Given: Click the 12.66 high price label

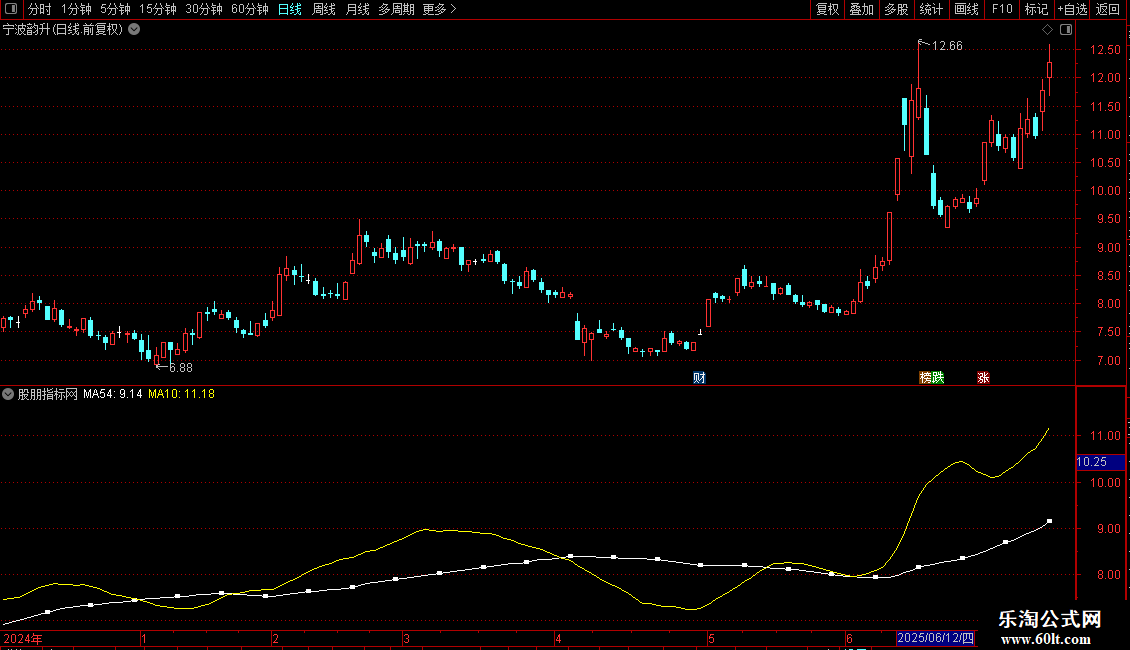Looking at the screenshot, I should (947, 45).
